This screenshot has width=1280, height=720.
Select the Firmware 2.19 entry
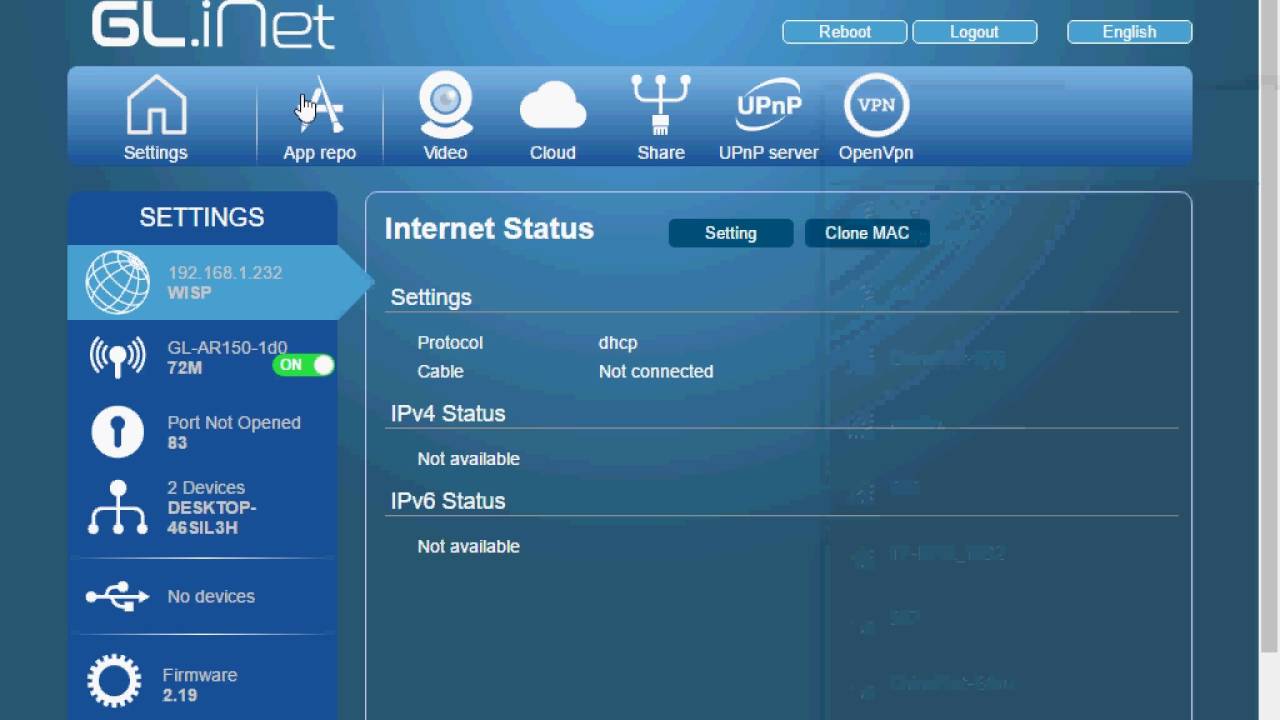(x=202, y=684)
